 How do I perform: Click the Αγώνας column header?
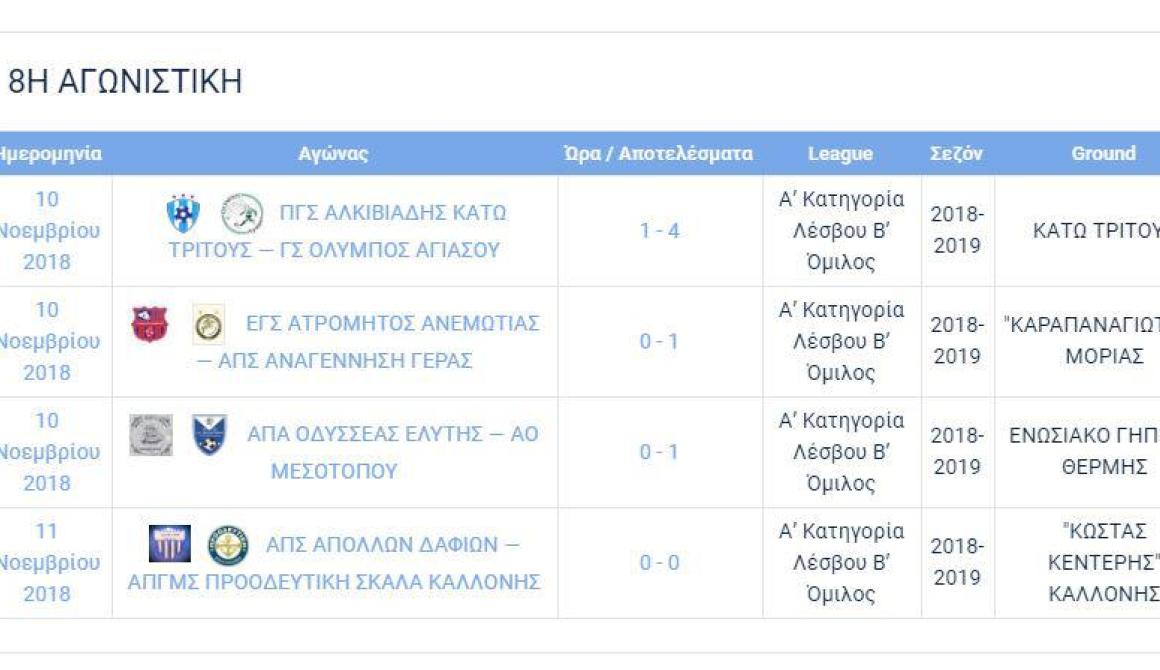click(333, 154)
